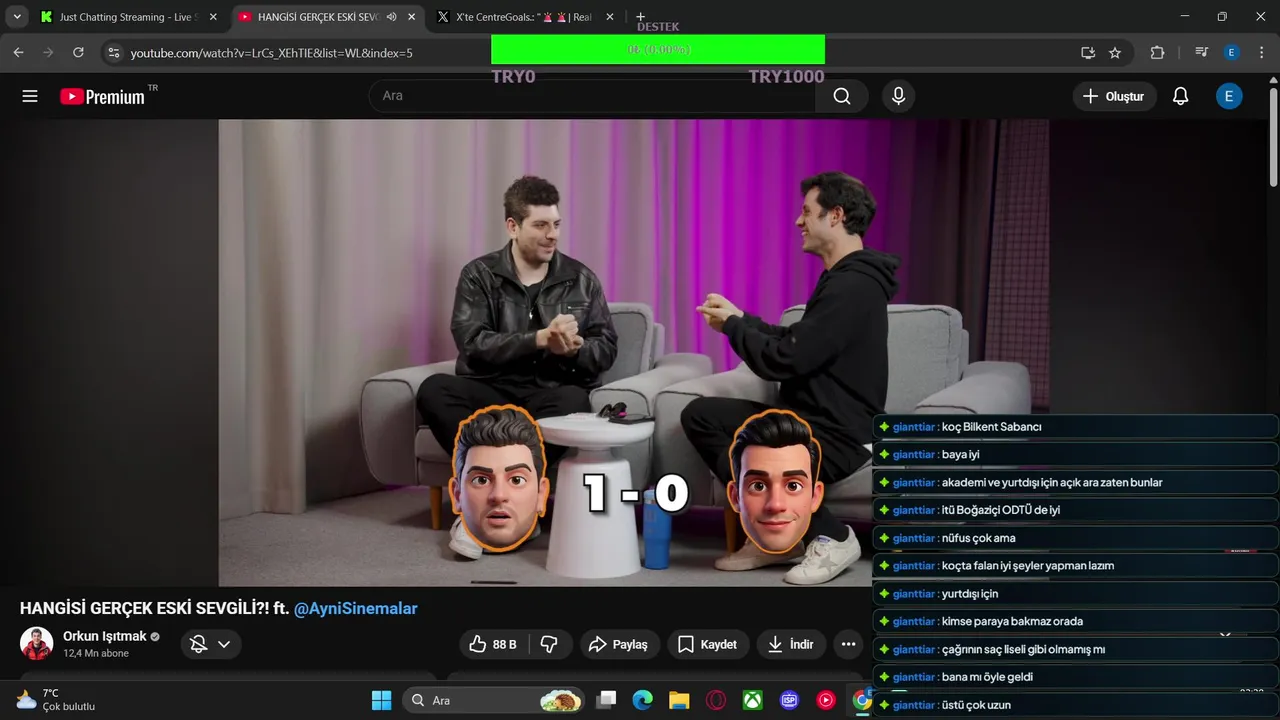Open the weather widget showing 7°C

pyautogui.click(x=56, y=700)
